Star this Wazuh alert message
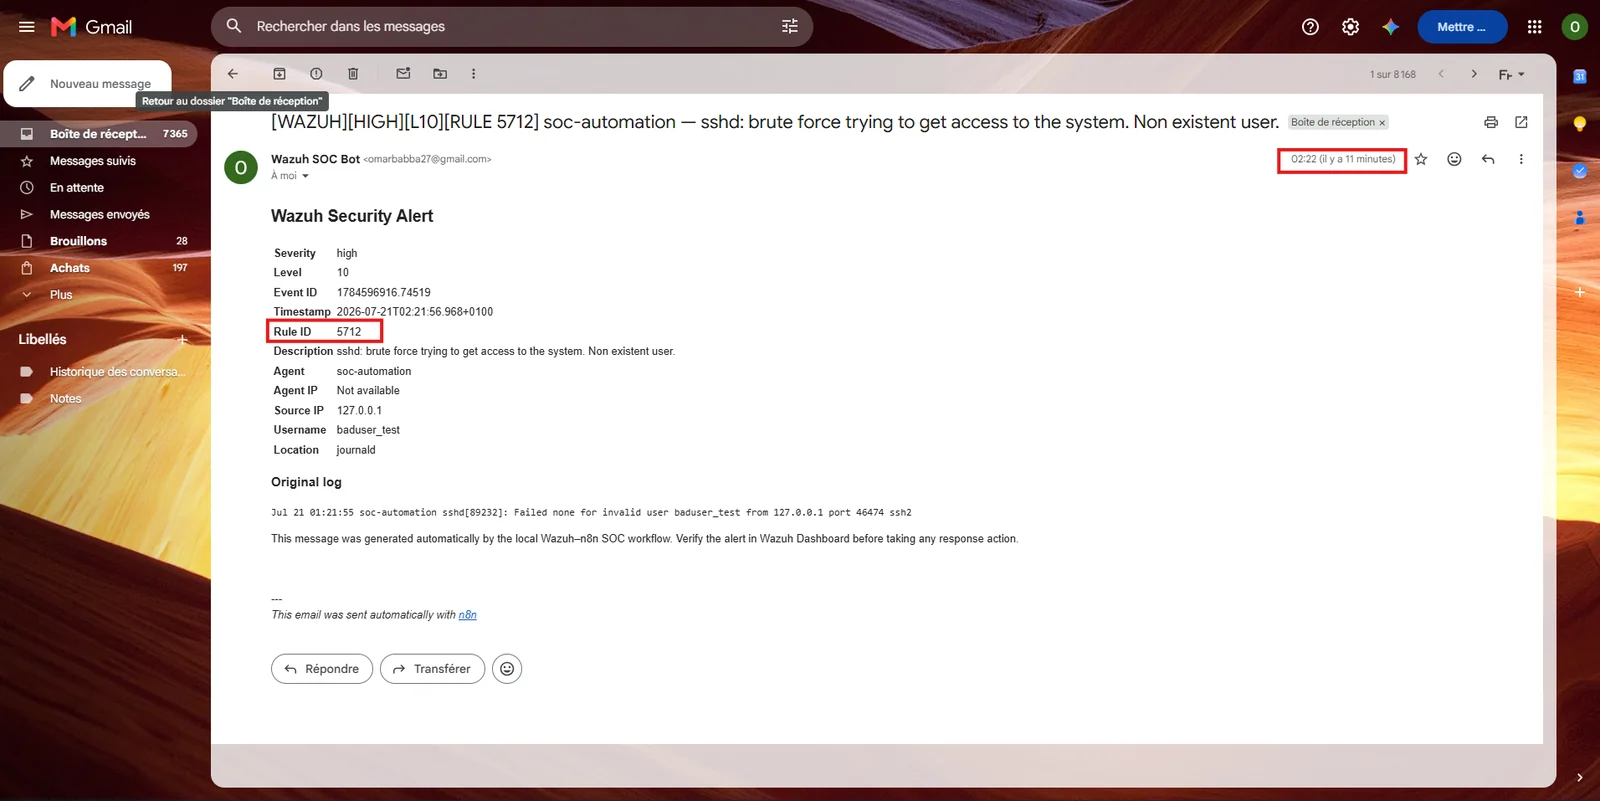The height and width of the screenshot is (801, 1600). (x=1421, y=159)
